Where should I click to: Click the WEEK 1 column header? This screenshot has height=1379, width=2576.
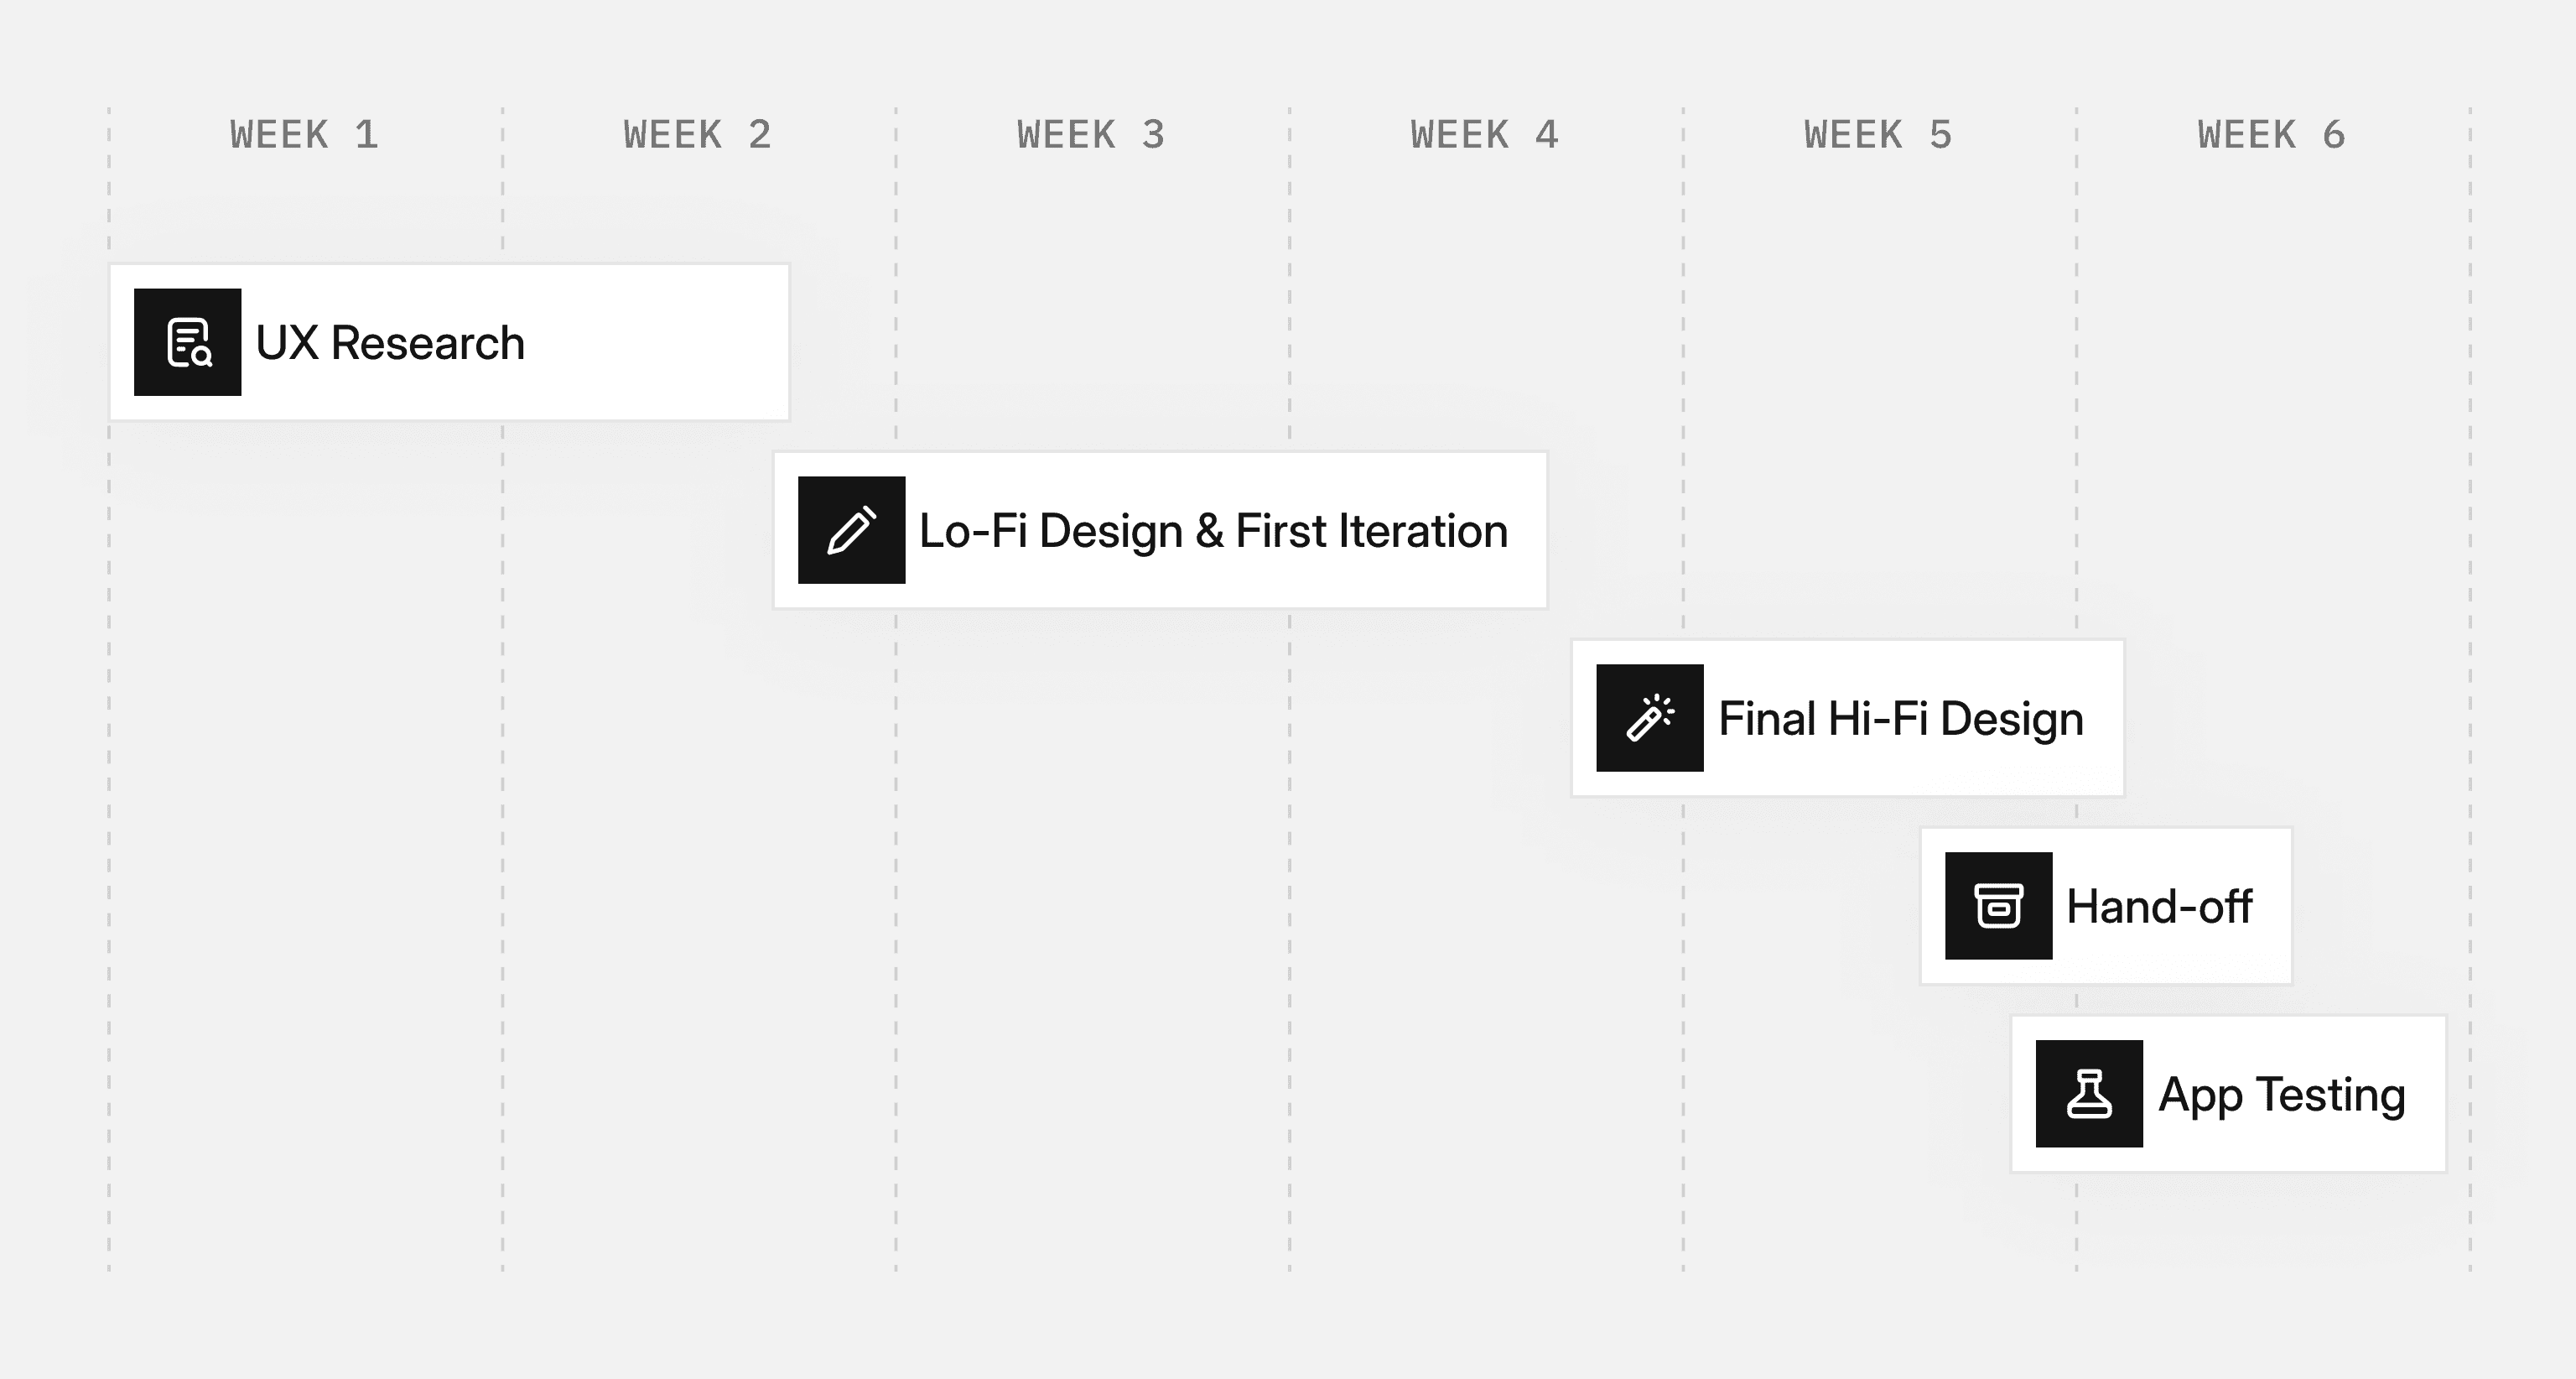click(x=304, y=135)
